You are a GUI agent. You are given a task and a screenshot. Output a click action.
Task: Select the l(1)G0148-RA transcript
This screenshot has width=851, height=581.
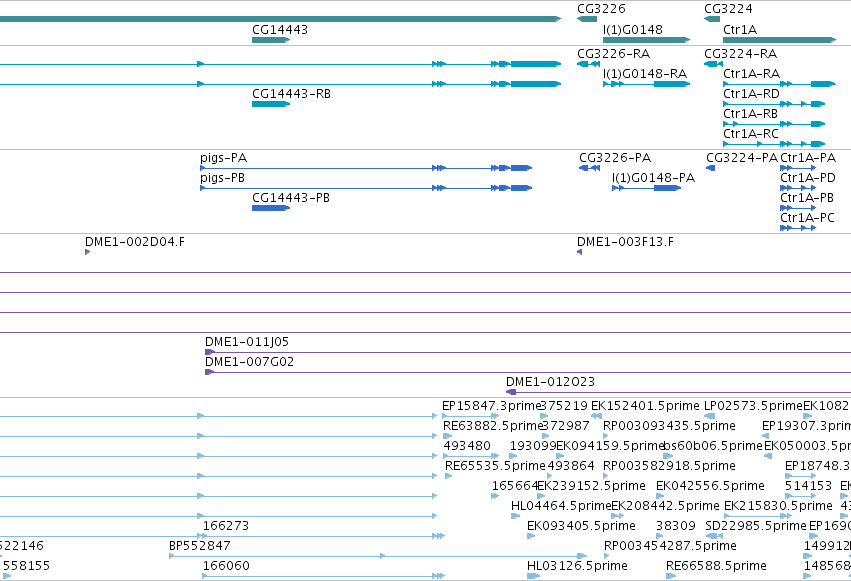646,84
